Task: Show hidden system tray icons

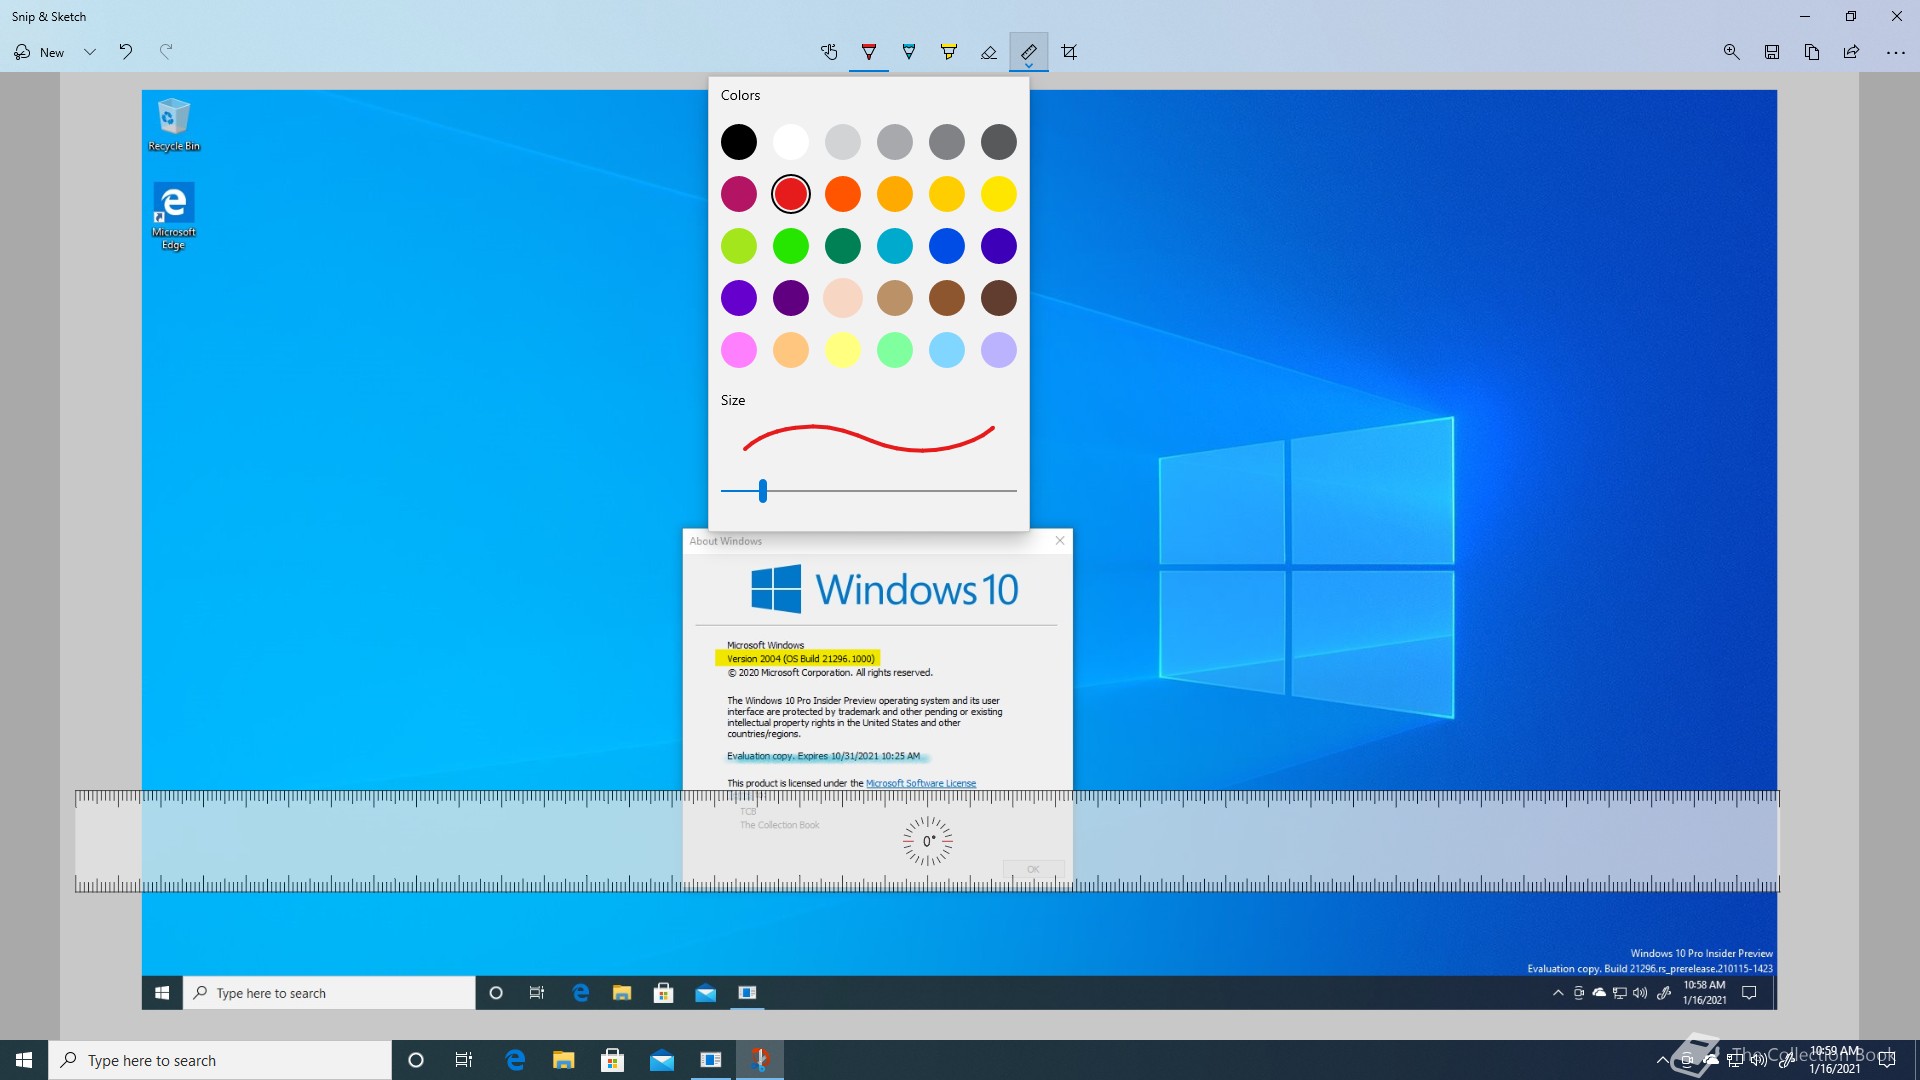Action: click(1662, 1060)
